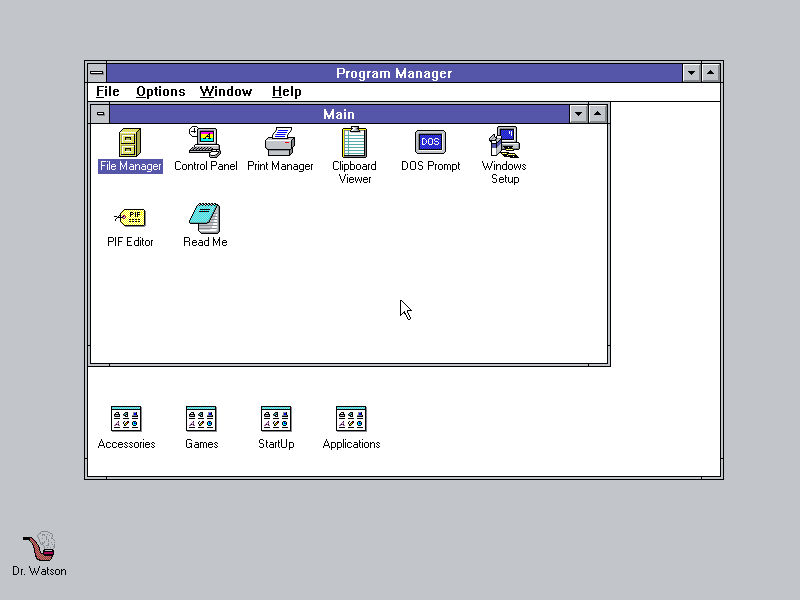Launch the DOS Prompt
Viewport: 800px width, 600px height.
(x=429, y=141)
